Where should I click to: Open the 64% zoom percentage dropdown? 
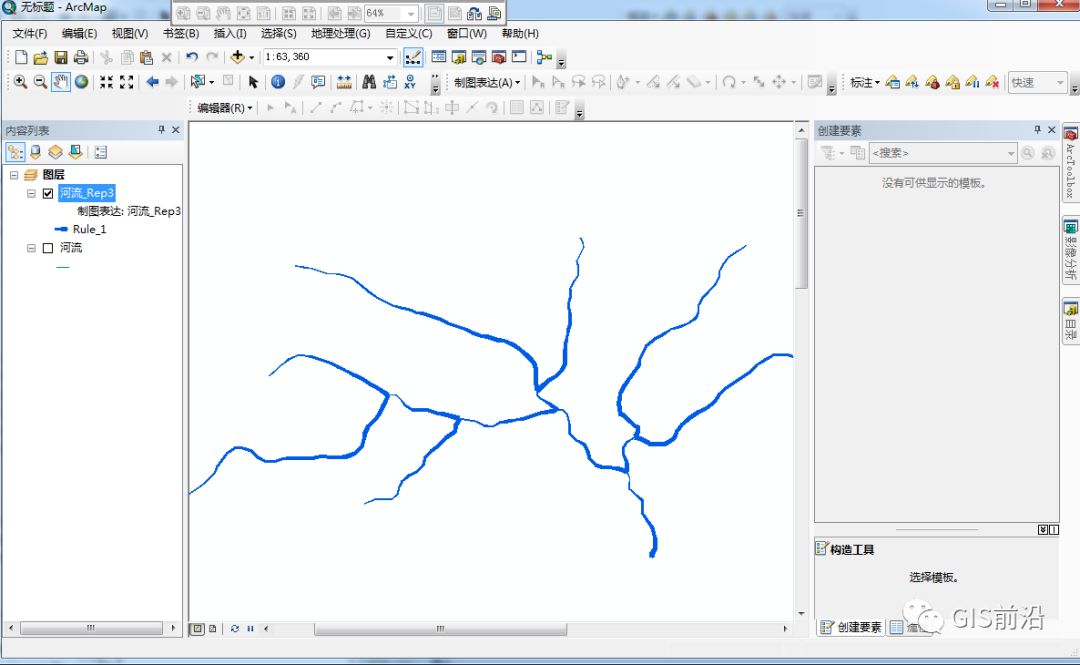(x=411, y=13)
